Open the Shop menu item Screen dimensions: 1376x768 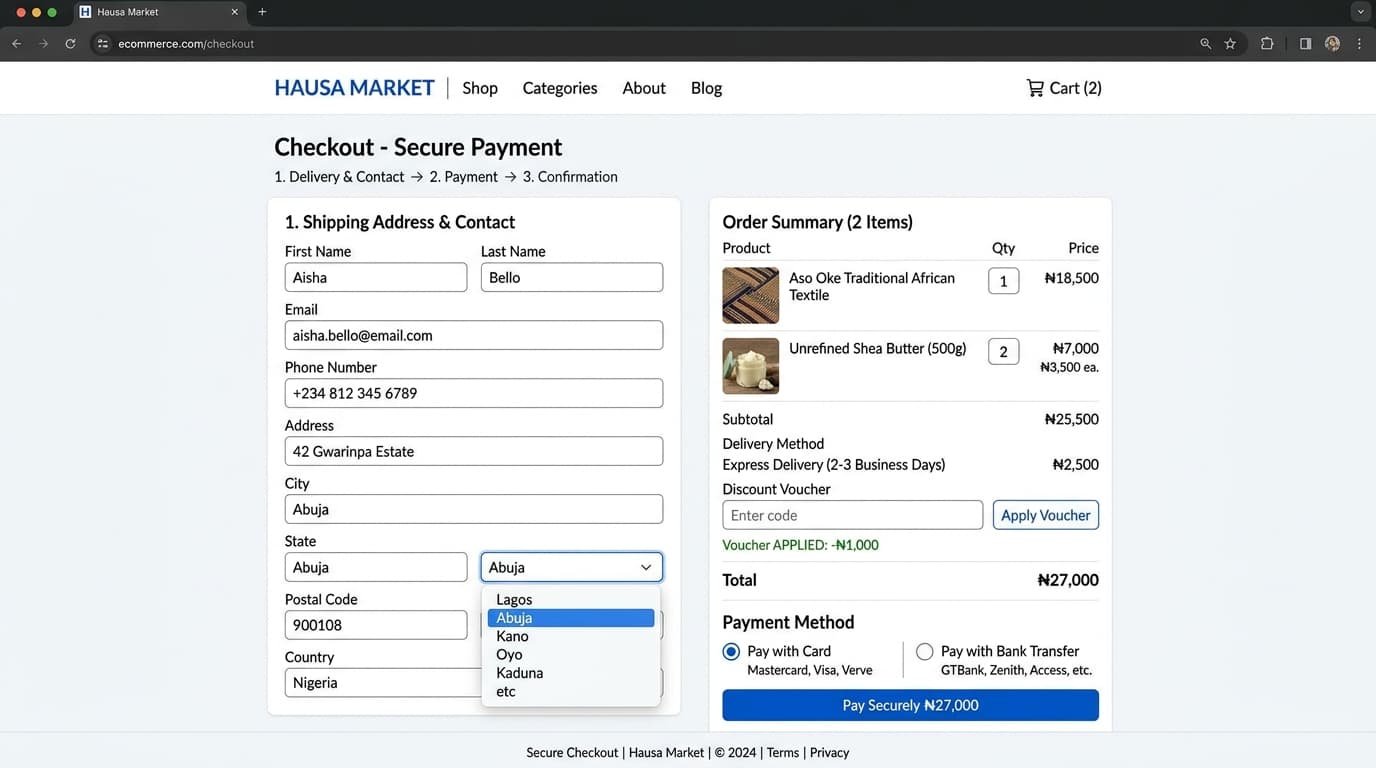click(x=480, y=88)
